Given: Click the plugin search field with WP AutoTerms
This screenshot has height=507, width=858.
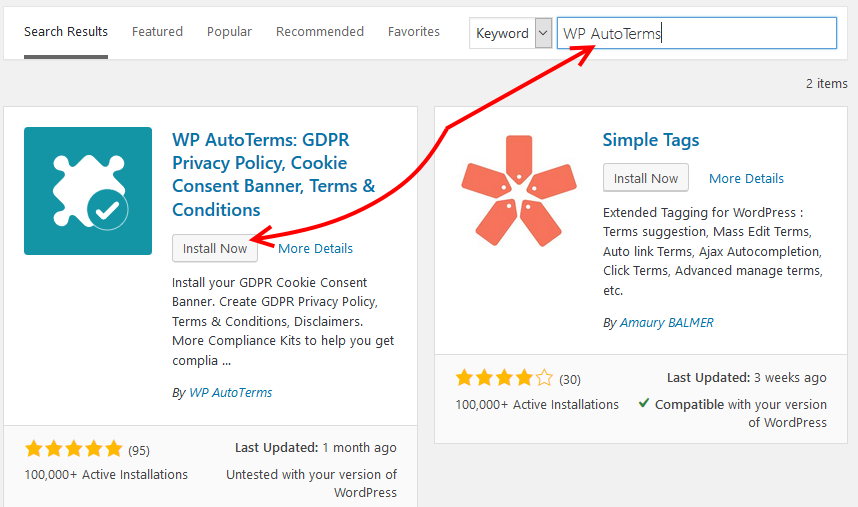Looking at the screenshot, I should click(x=697, y=33).
